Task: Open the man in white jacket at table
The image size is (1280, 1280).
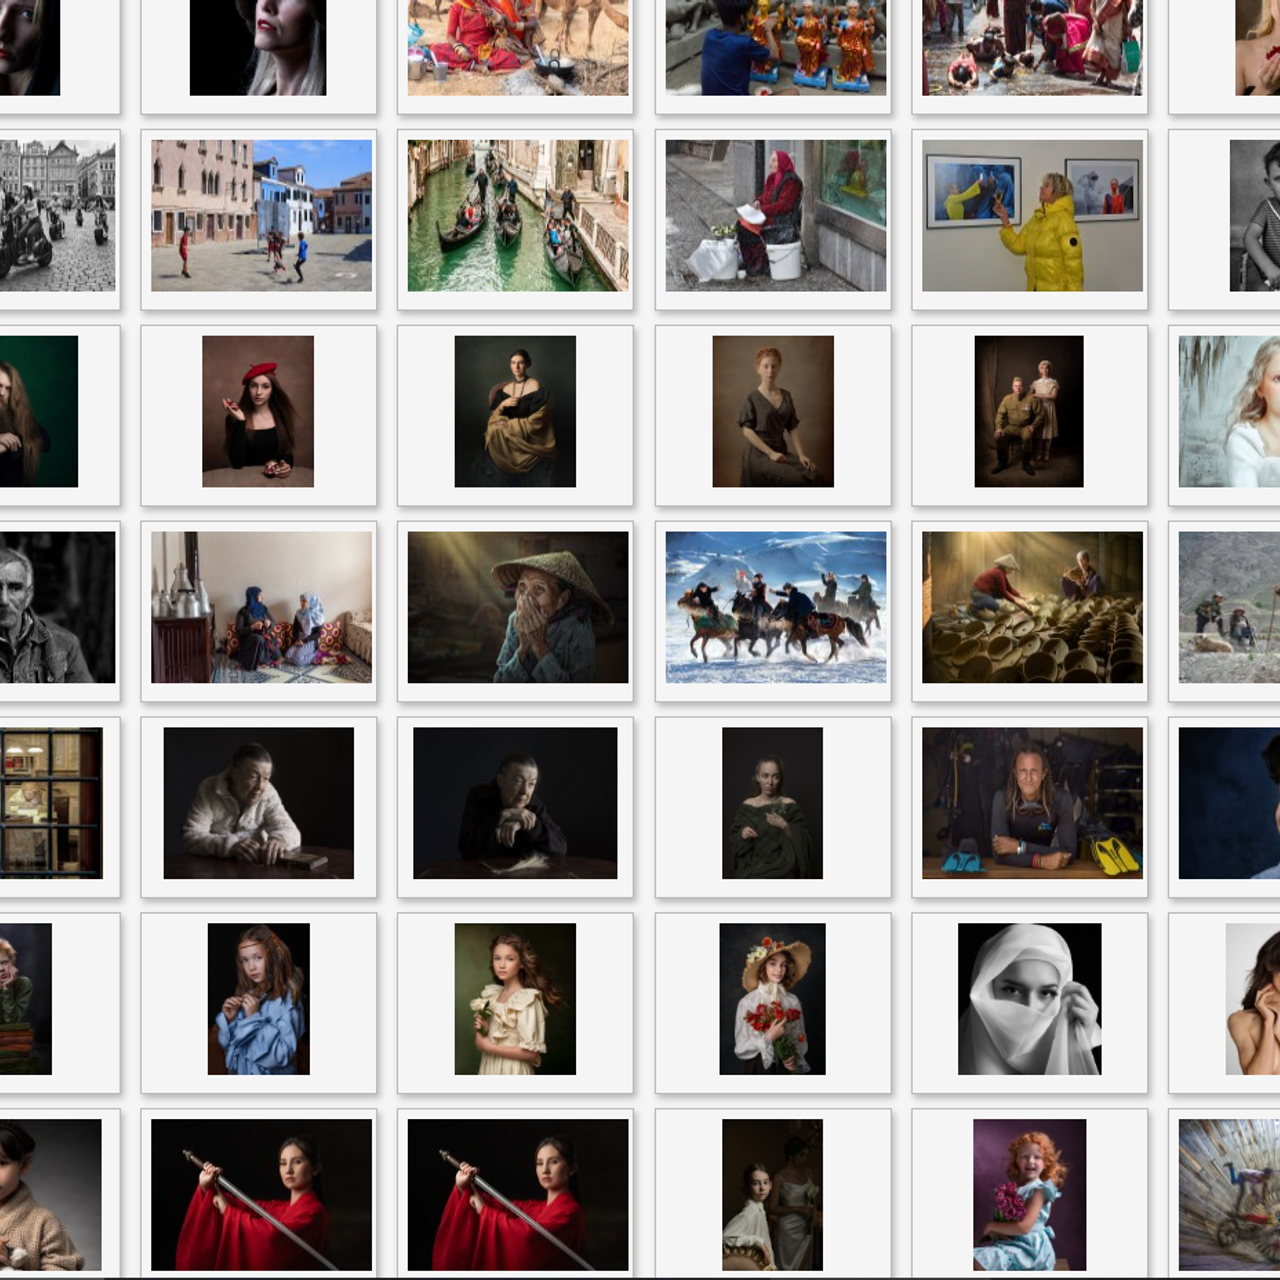Action: 258,804
